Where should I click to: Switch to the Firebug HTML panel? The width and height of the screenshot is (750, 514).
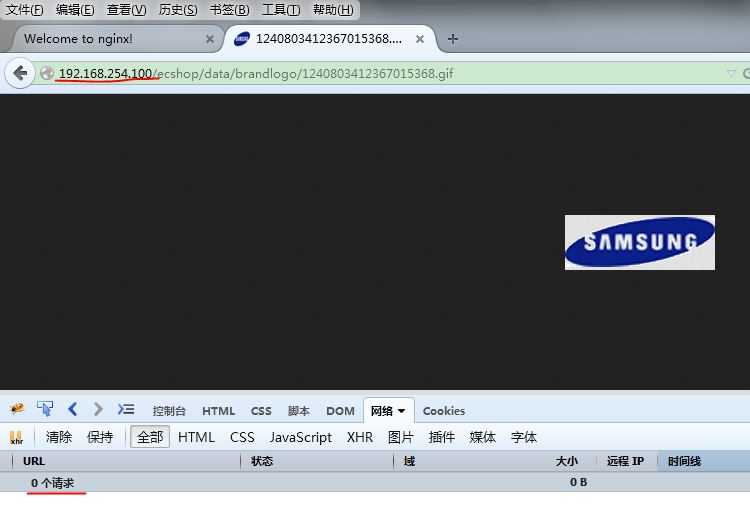tap(218, 411)
